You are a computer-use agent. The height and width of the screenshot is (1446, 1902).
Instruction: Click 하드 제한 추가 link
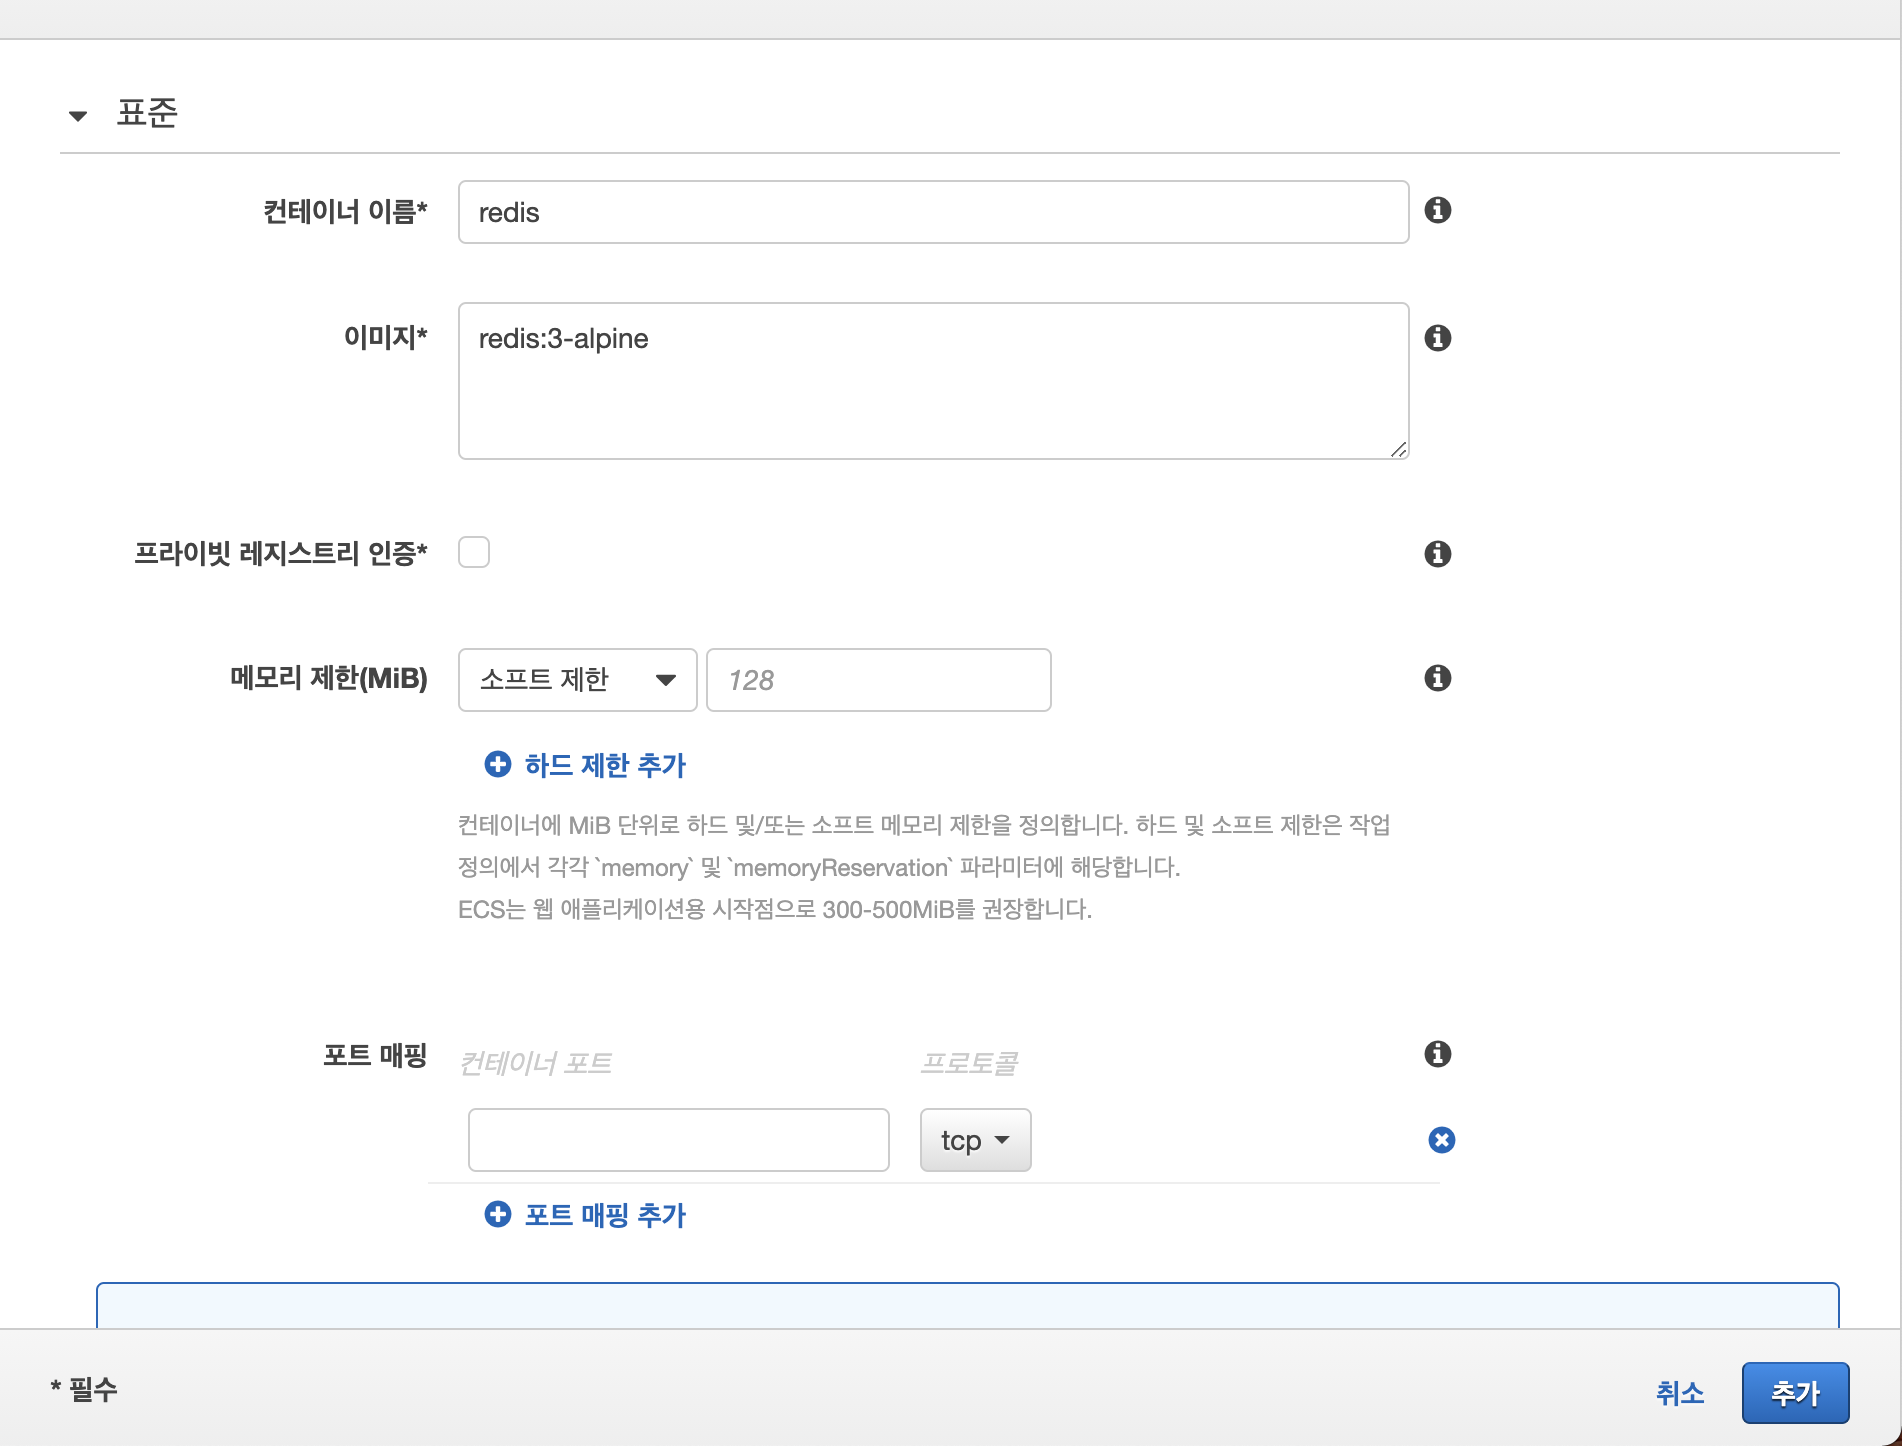tap(605, 765)
